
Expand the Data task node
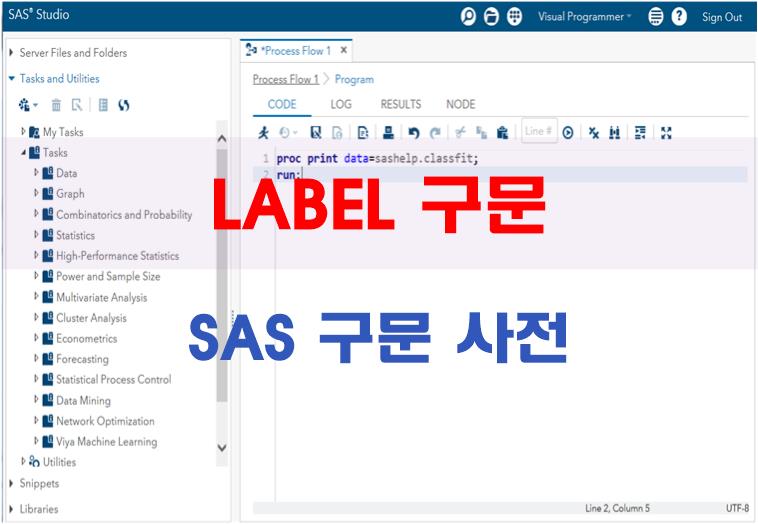(x=36, y=173)
